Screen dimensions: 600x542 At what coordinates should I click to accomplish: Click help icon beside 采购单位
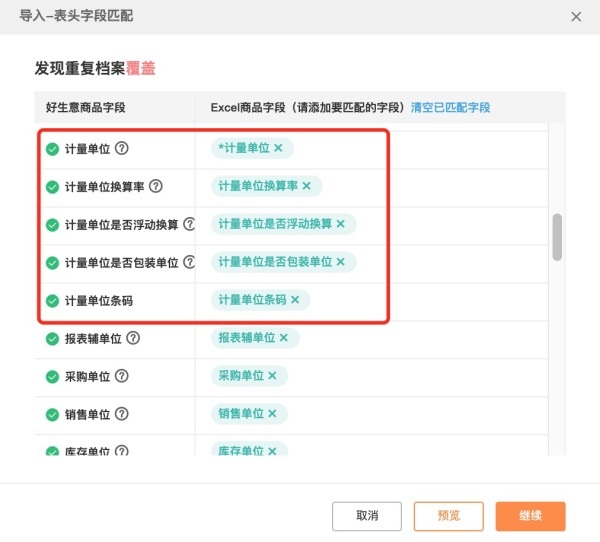[x=122, y=376]
